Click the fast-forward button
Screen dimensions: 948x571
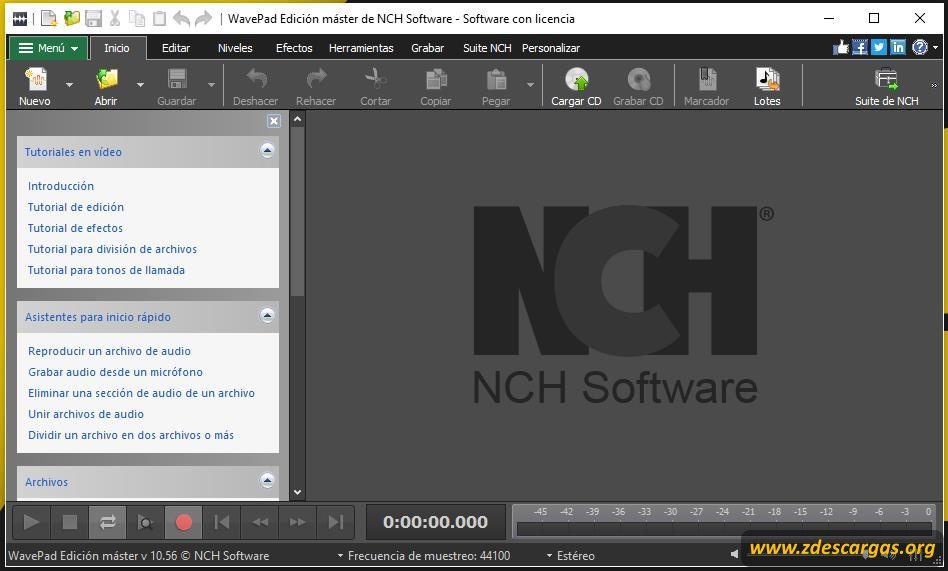coord(297,522)
